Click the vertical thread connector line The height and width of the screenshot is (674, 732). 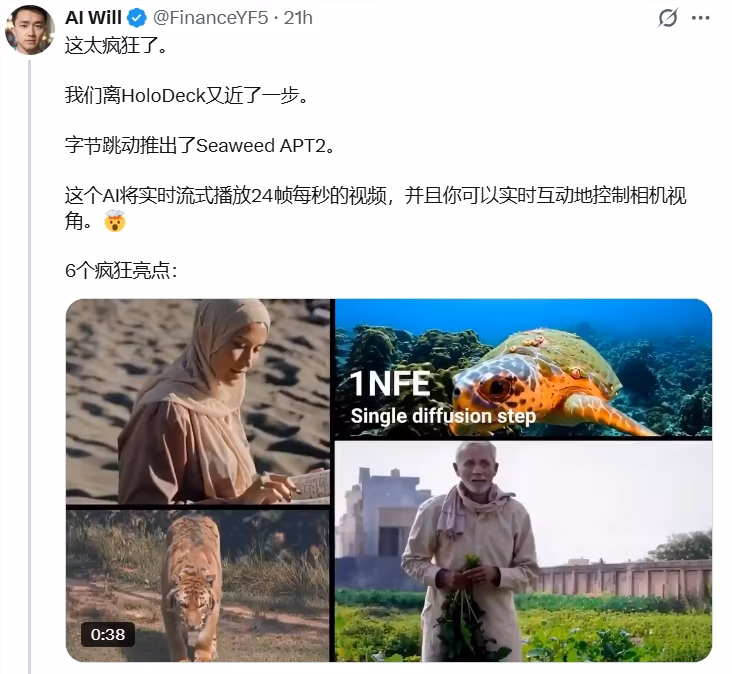30,366
